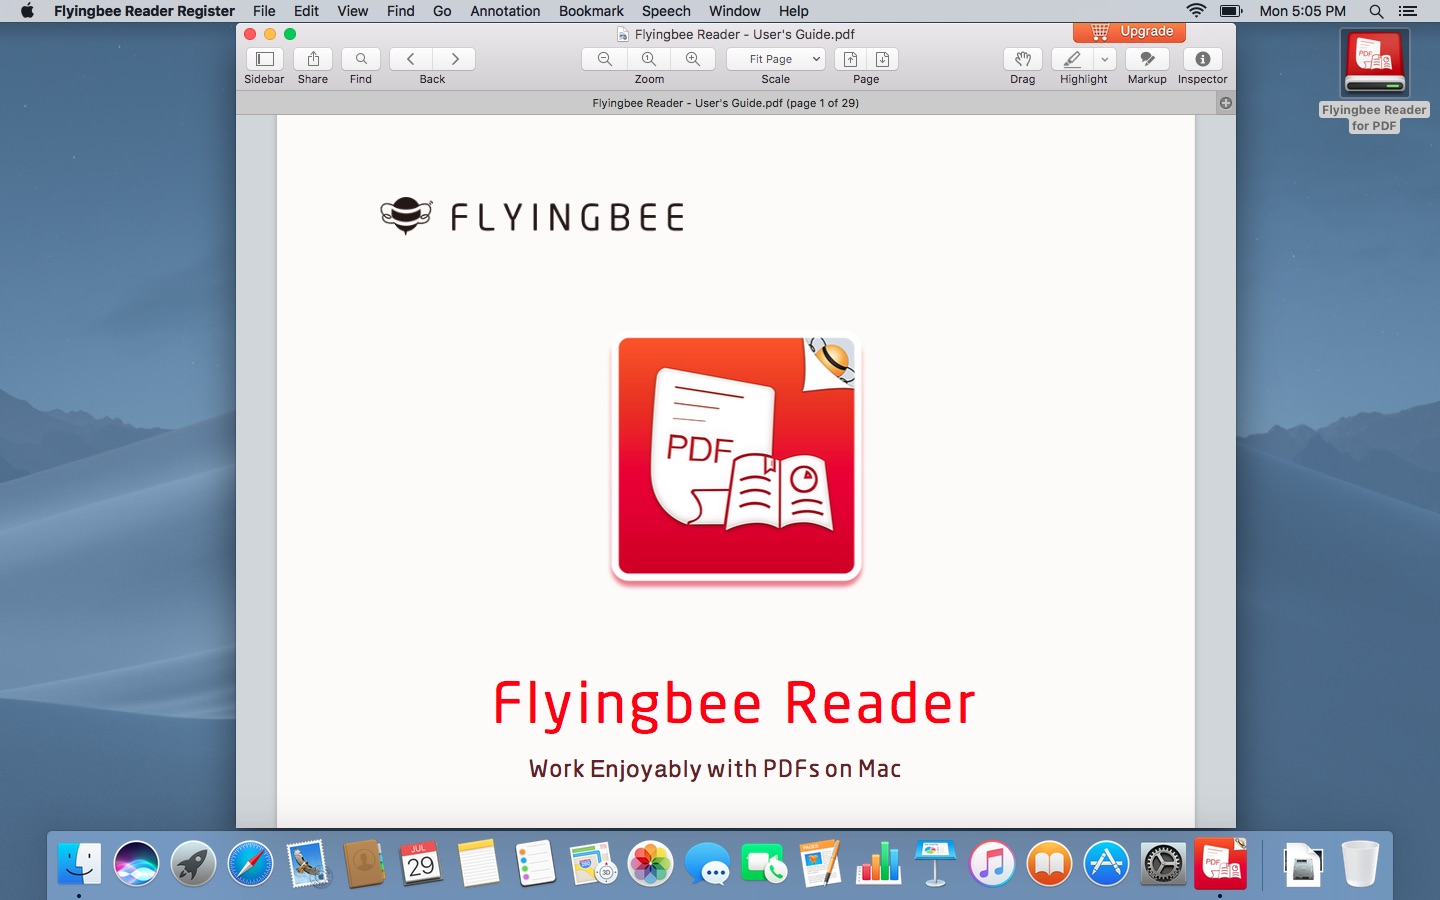Image resolution: width=1440 pixels, height=900 pixels.
Task: Open Notes in the Dock
Action: coord(478,864)
